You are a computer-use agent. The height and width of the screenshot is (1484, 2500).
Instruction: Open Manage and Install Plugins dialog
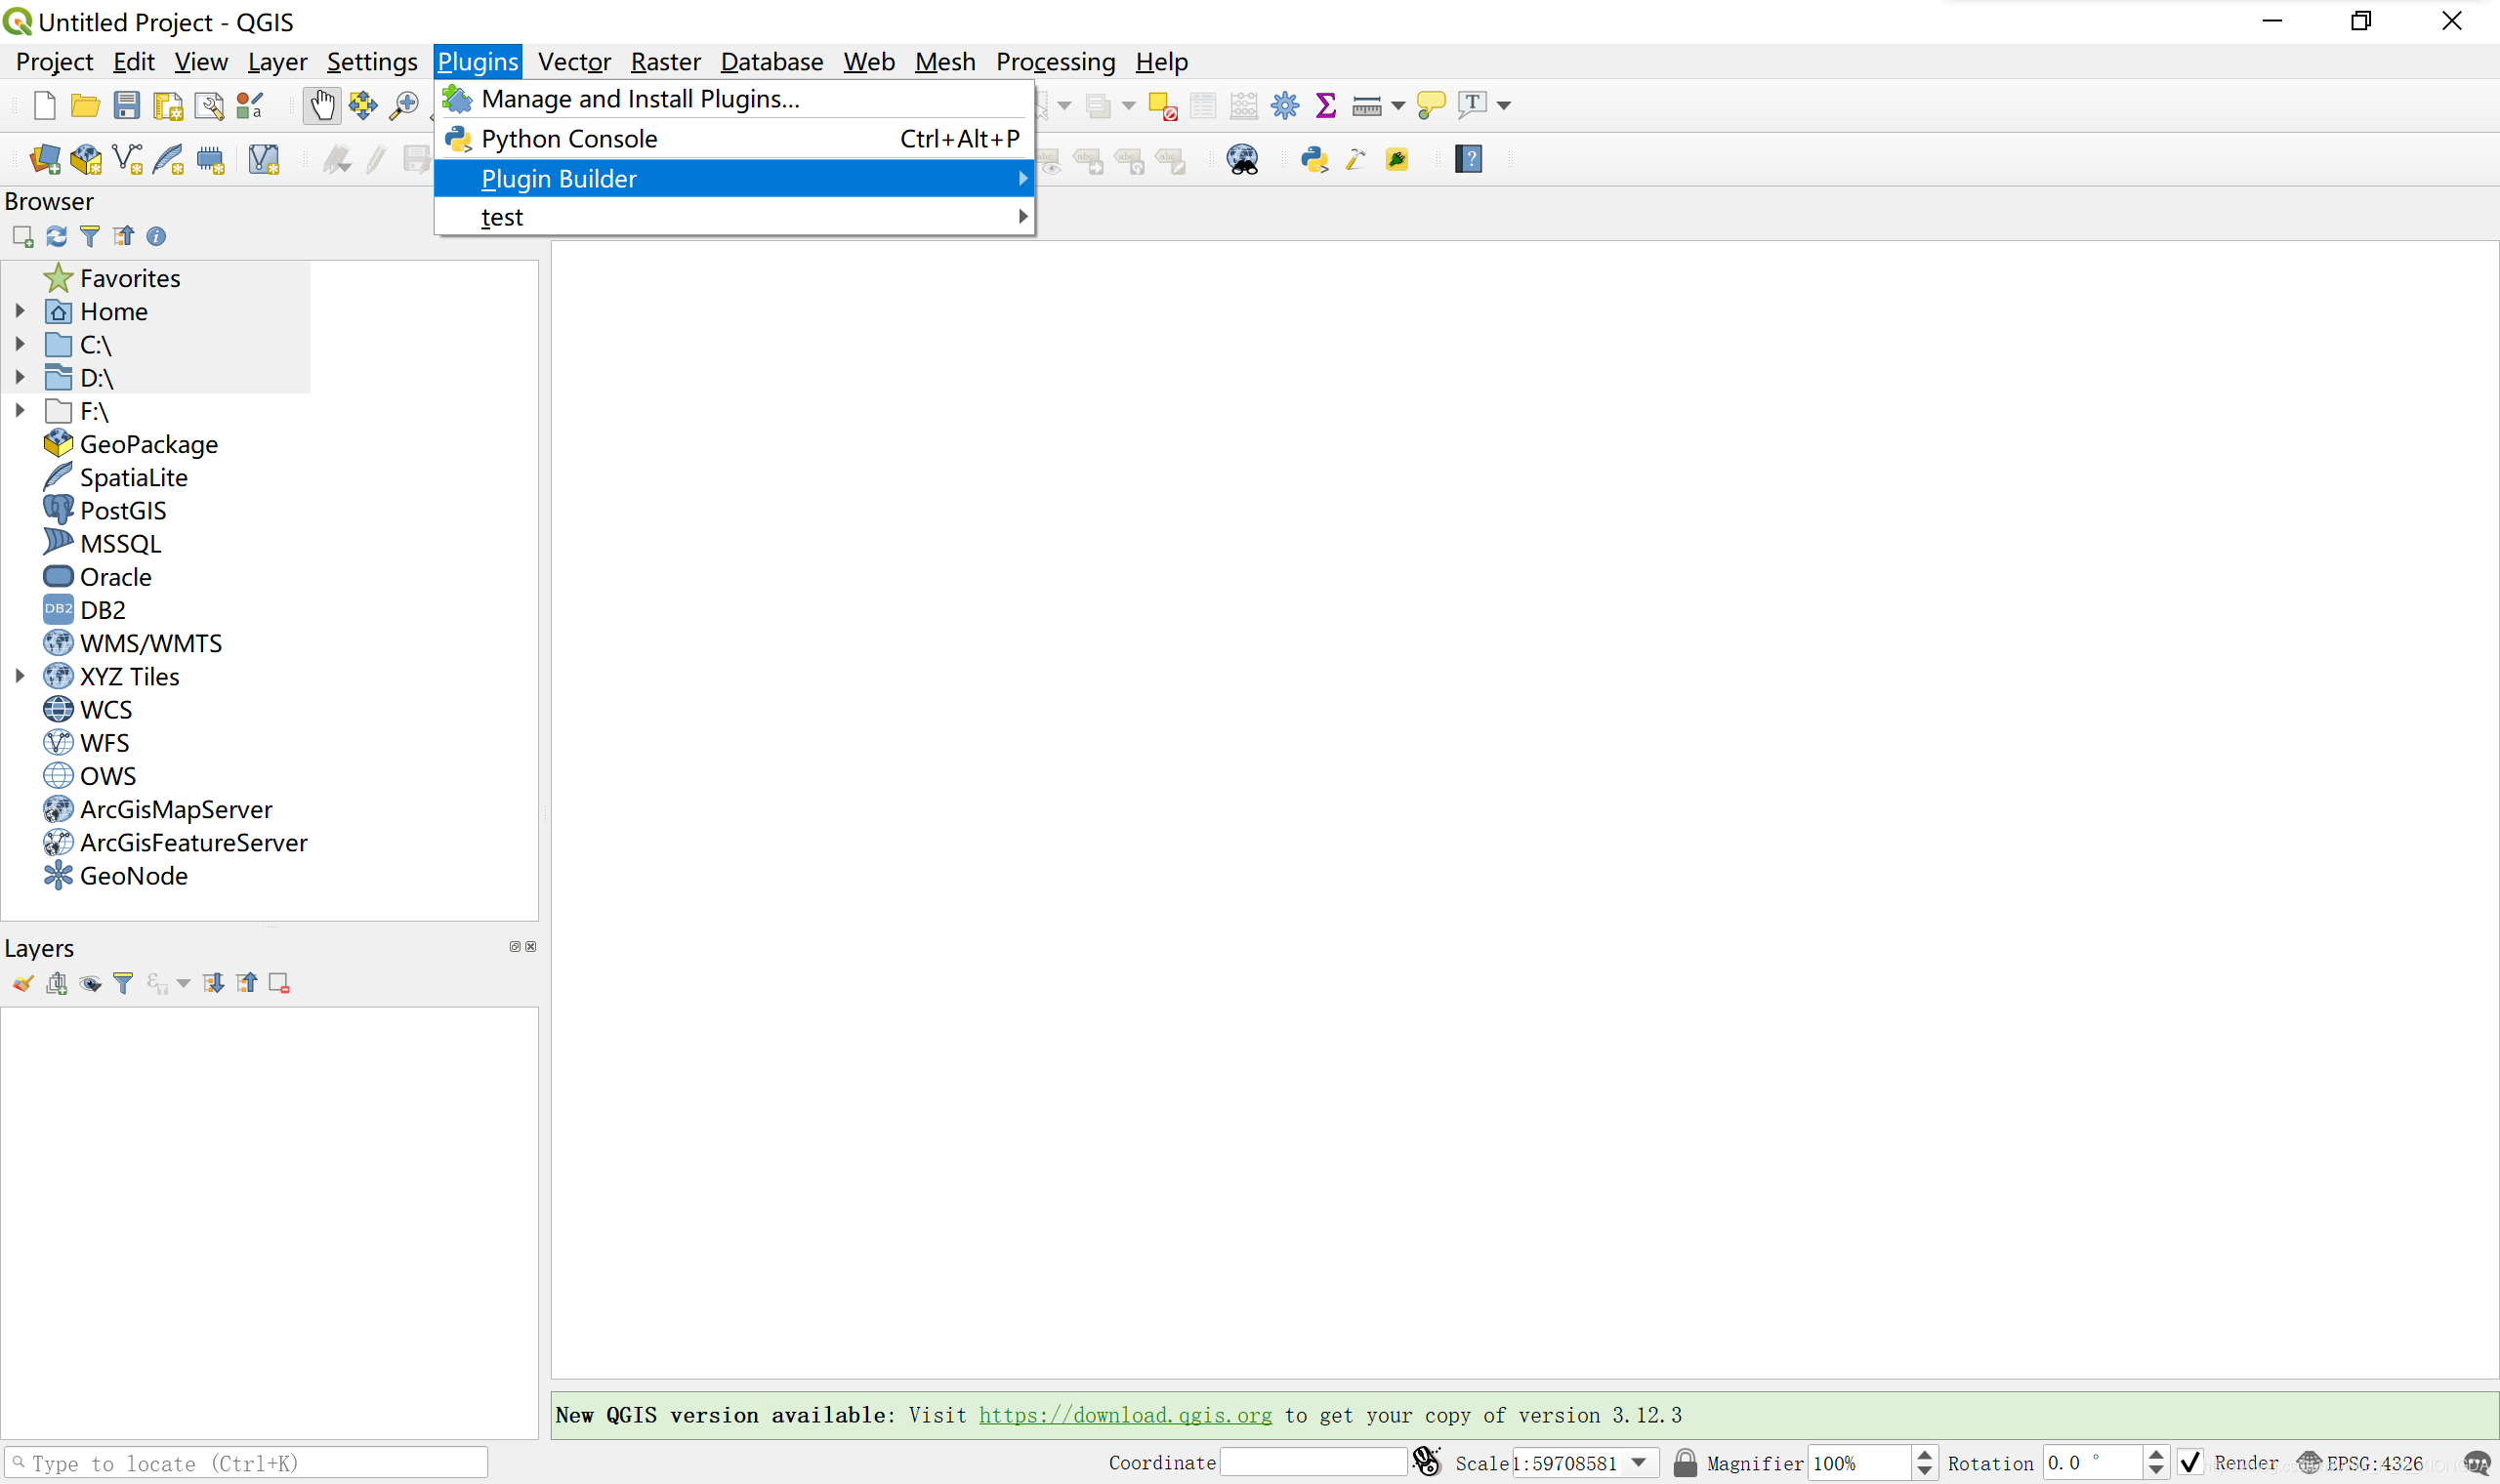[640, 99]
